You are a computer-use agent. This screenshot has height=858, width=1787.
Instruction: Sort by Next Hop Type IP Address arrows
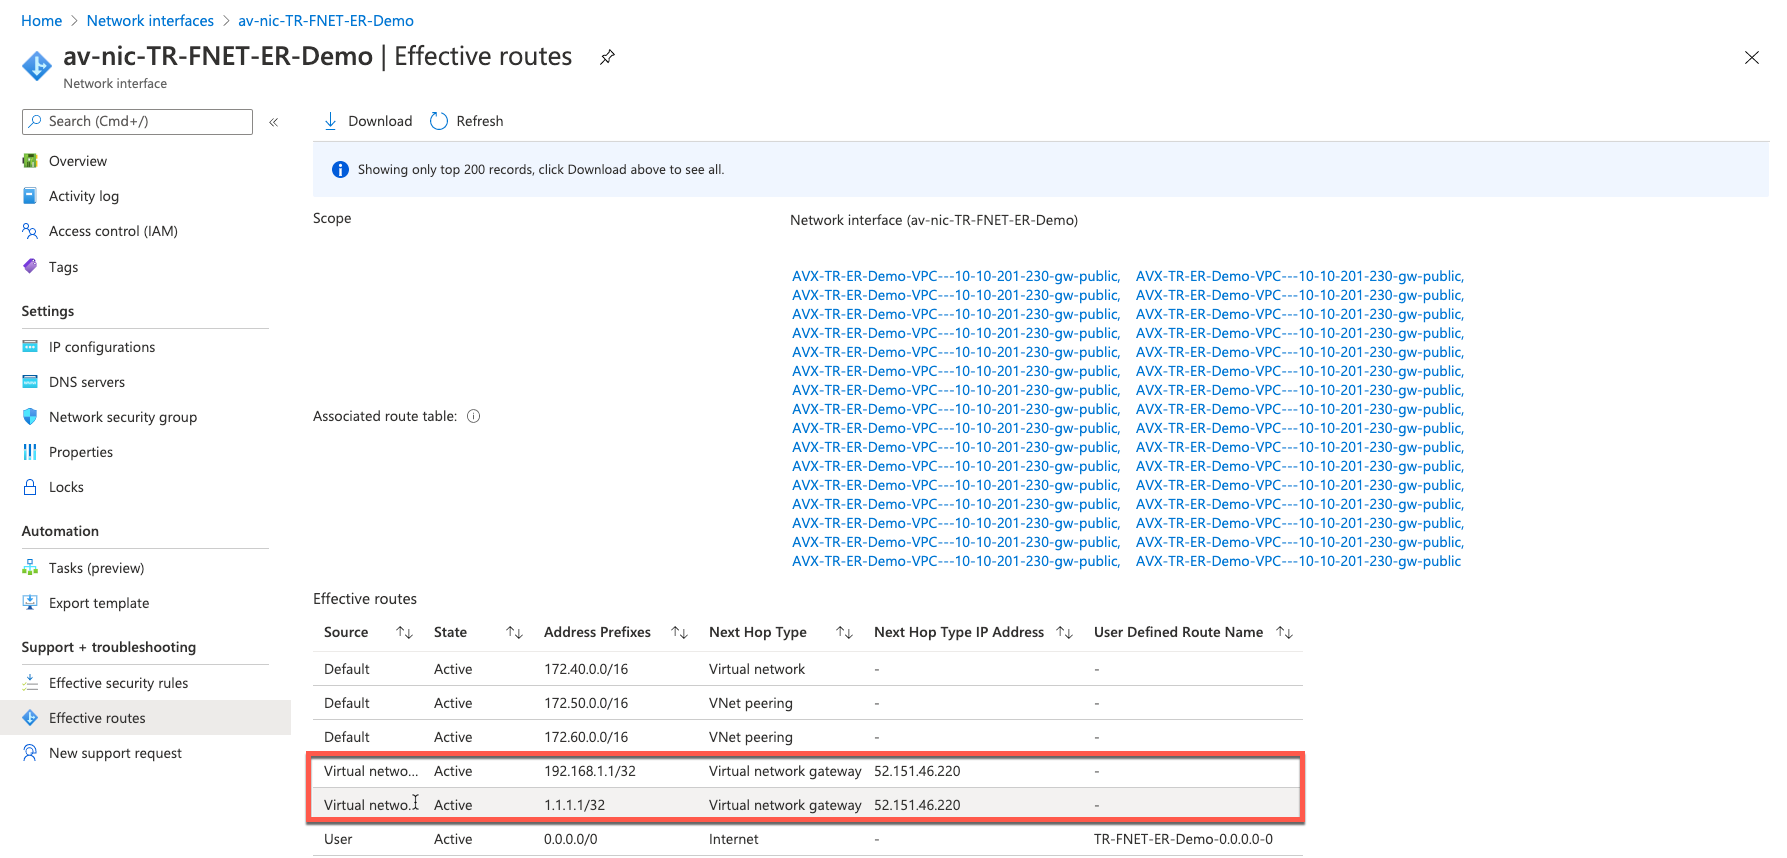click(1064, 632)
